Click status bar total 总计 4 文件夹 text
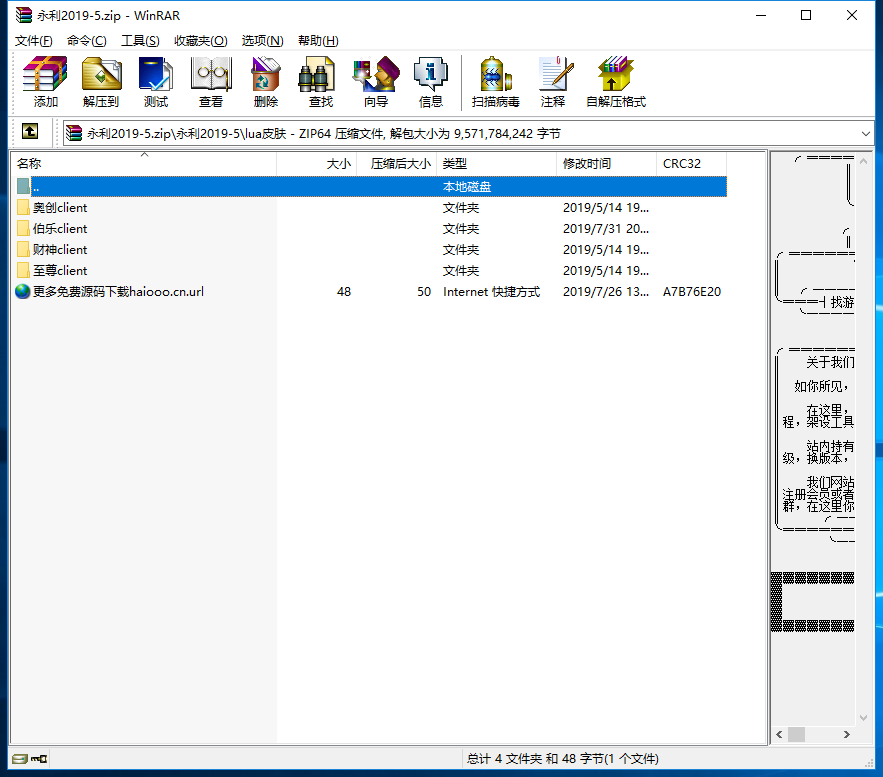883x777 pixels. pyautogui.click(x=562, y=759)
